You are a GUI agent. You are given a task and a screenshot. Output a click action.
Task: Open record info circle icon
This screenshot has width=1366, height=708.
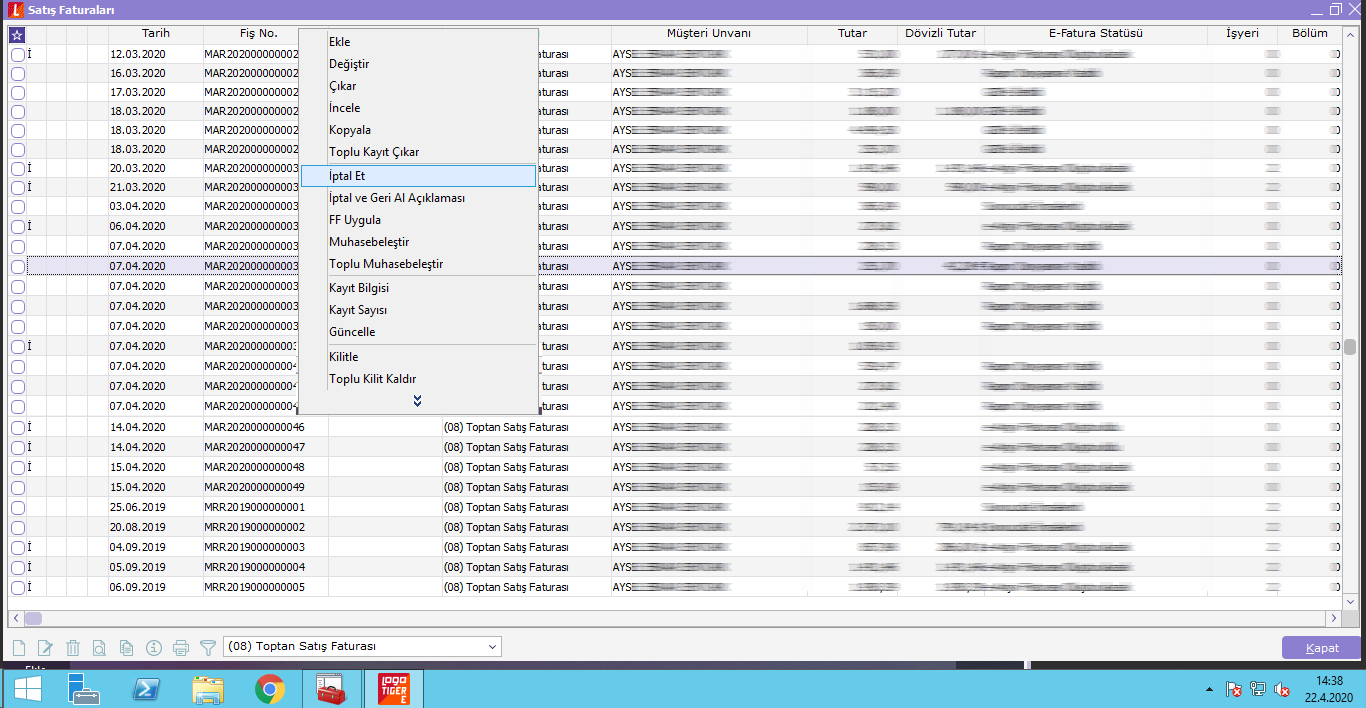pos(153,648)
